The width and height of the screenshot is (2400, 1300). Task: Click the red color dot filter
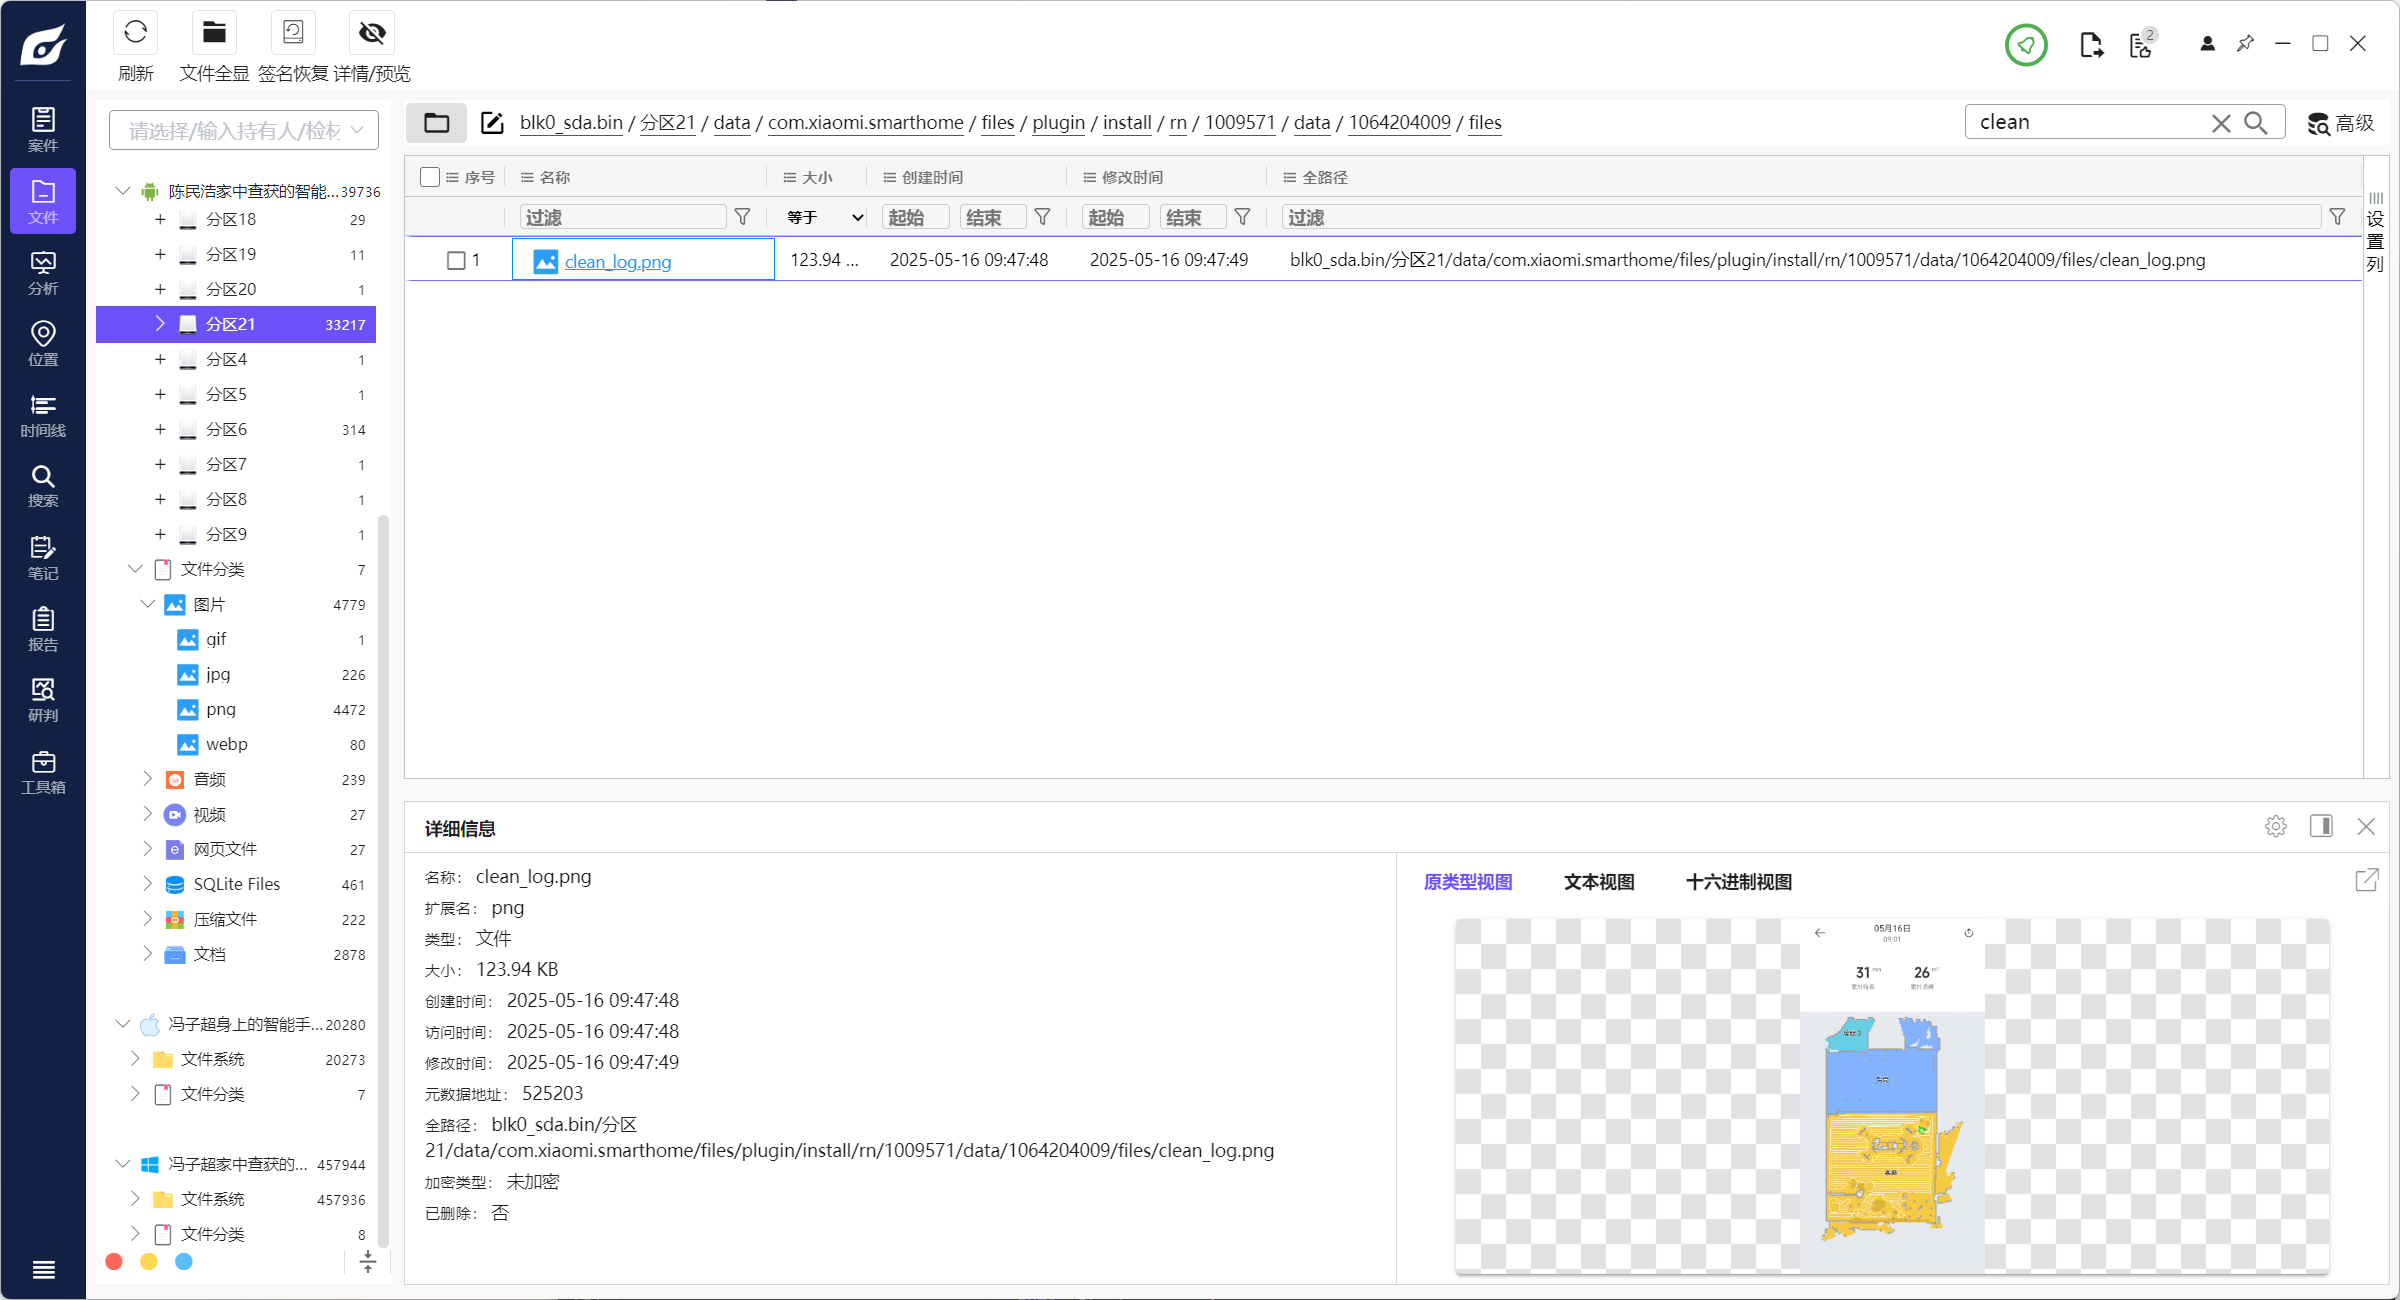(x=114, y=1262)
